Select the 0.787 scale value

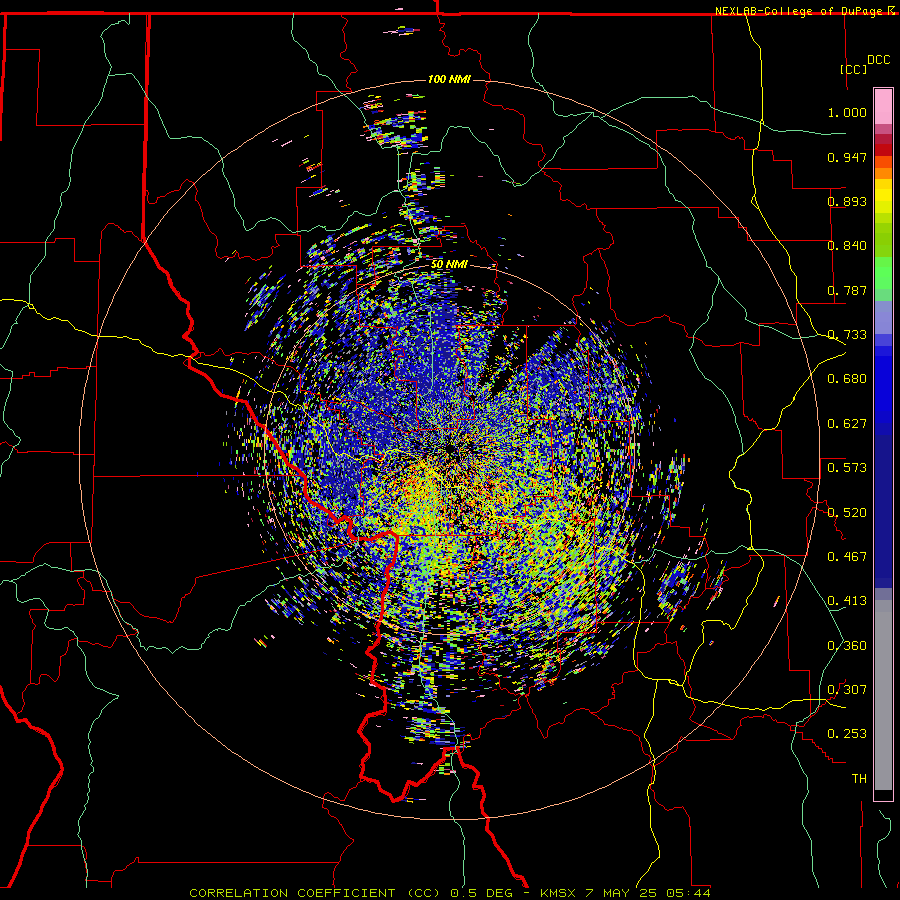847,290
